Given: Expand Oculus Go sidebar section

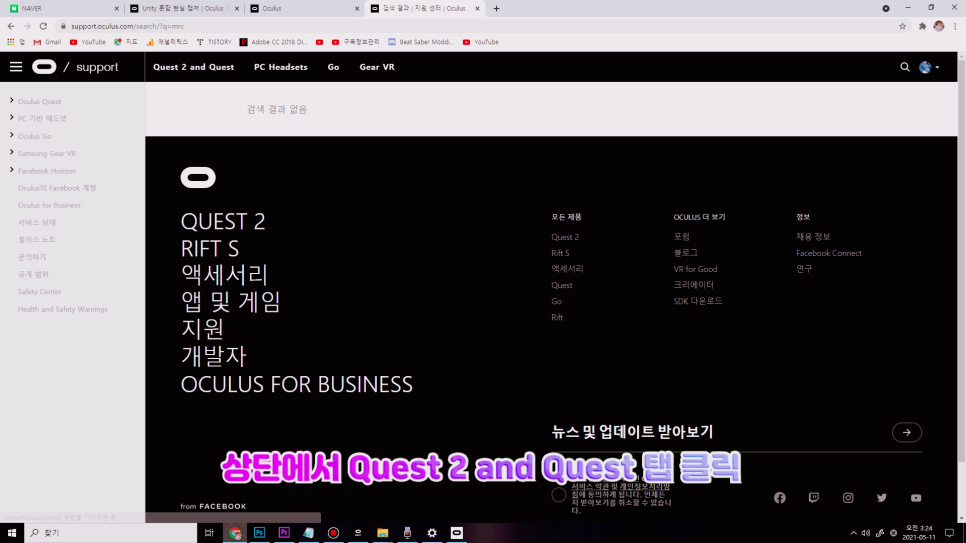Looking at the screenshot, I should pyautogui.click(x=11, y=135).
